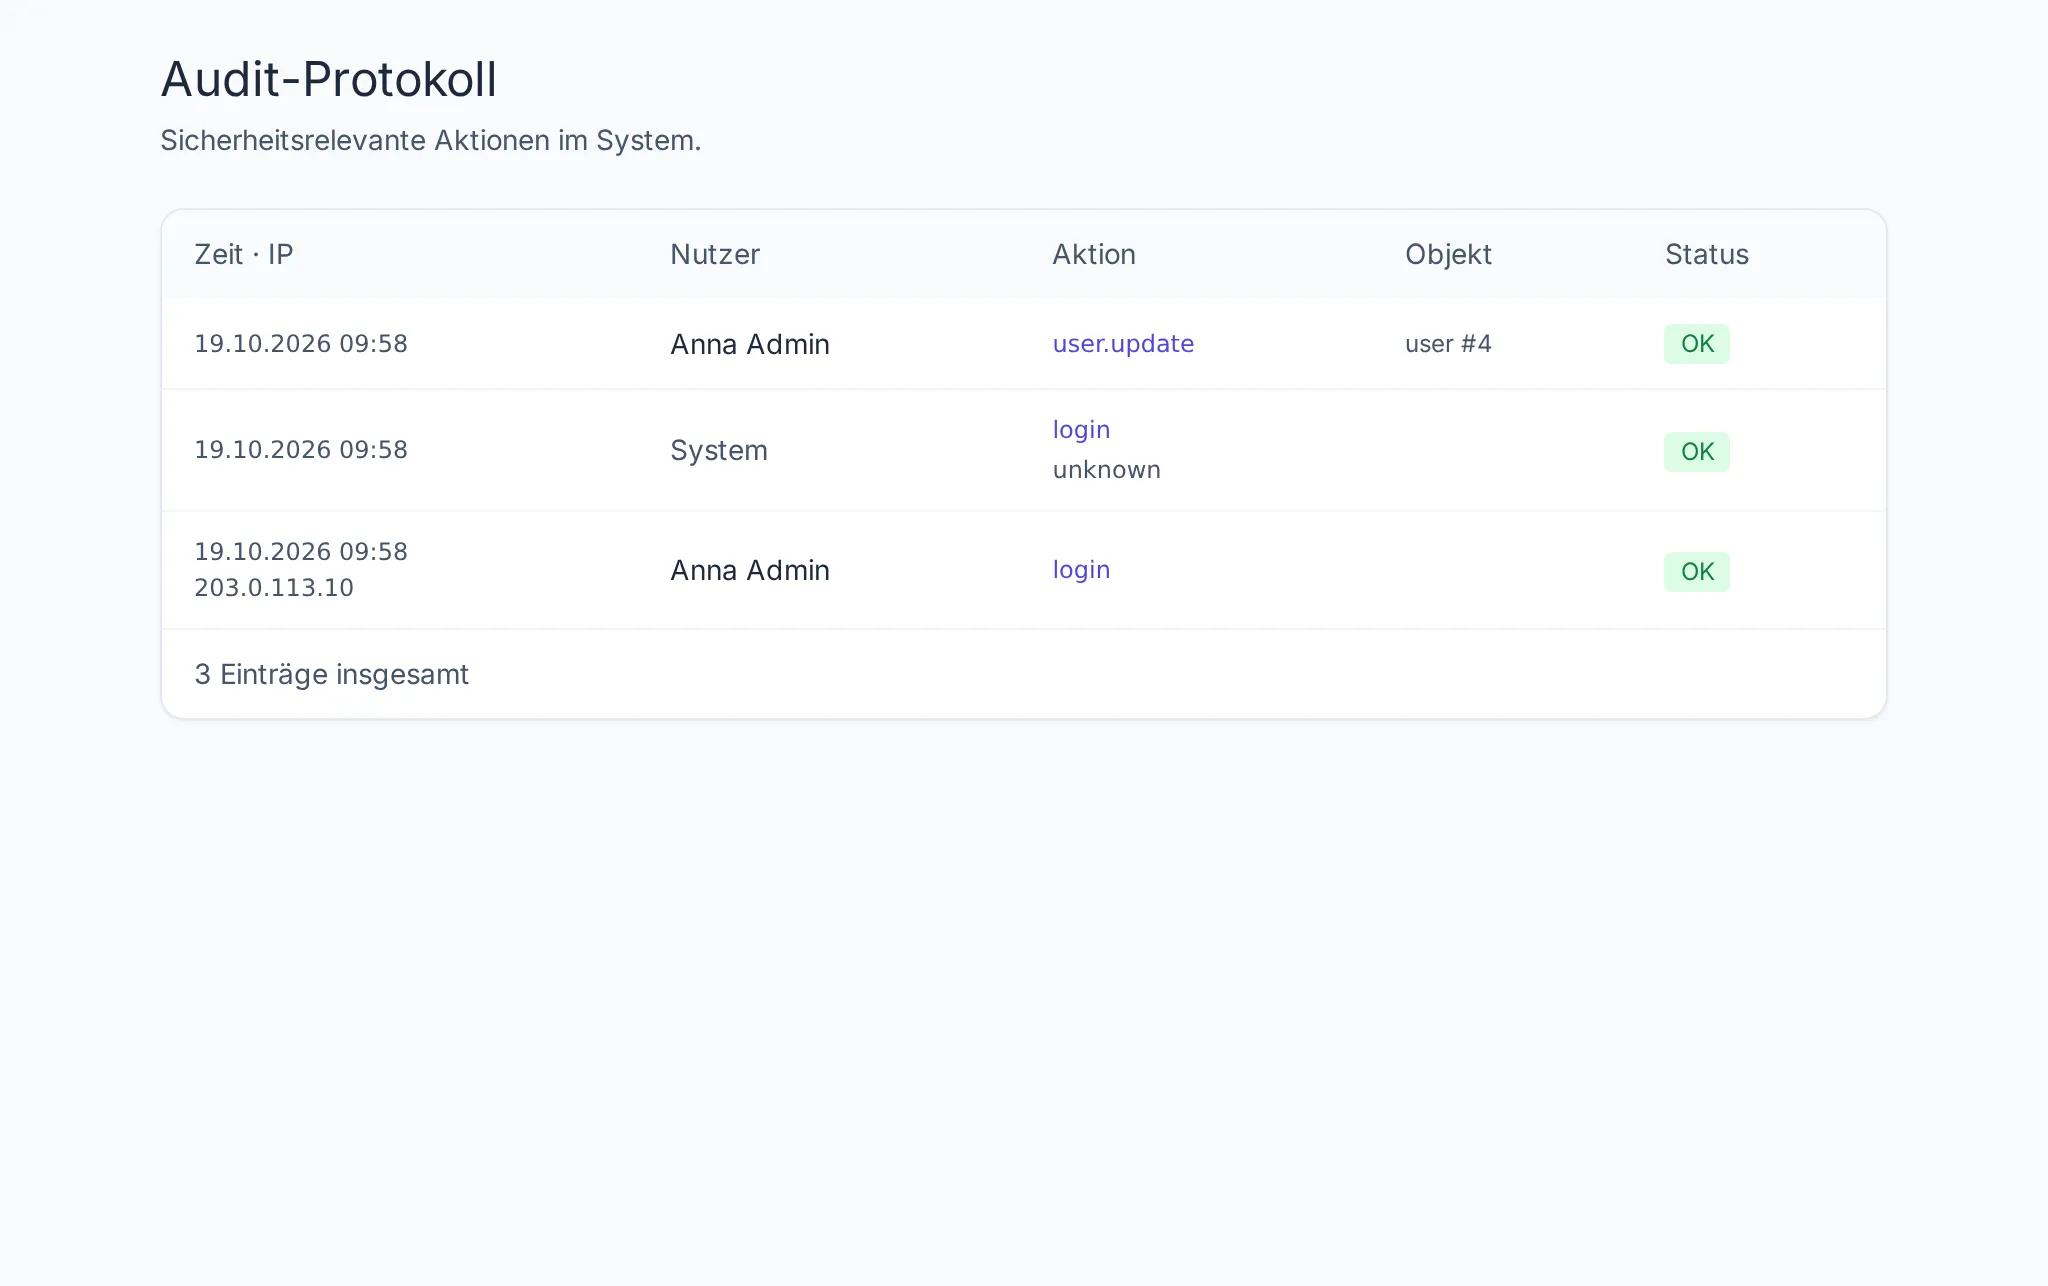Click the OK status badge in the user.update row
2048x1286 pixels.
coord(1697,344)
